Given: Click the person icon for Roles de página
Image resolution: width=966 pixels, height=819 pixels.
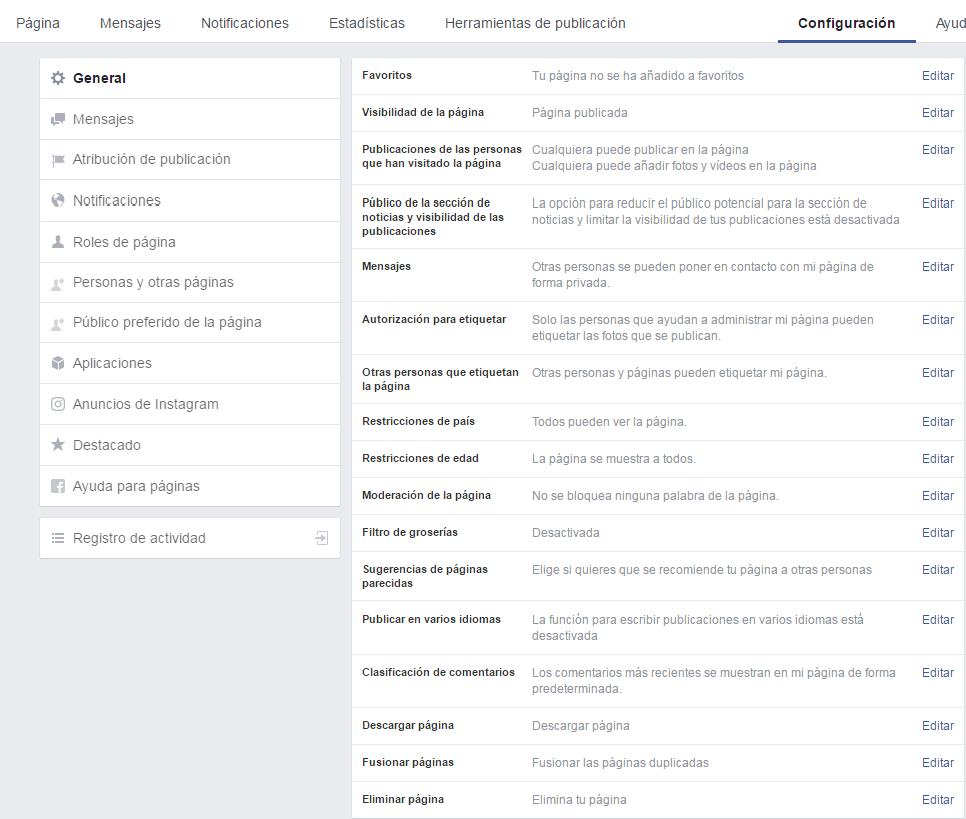Looking at the screenshot, I should (58, 242).
